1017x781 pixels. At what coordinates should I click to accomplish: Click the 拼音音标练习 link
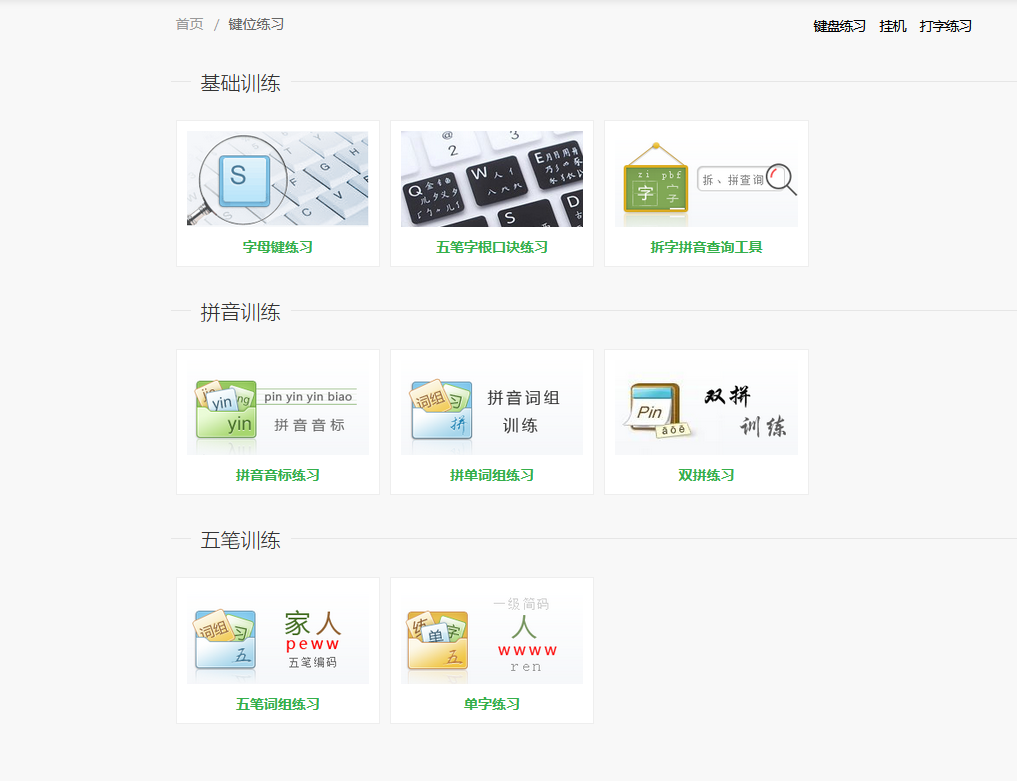[x=277, y=475]
